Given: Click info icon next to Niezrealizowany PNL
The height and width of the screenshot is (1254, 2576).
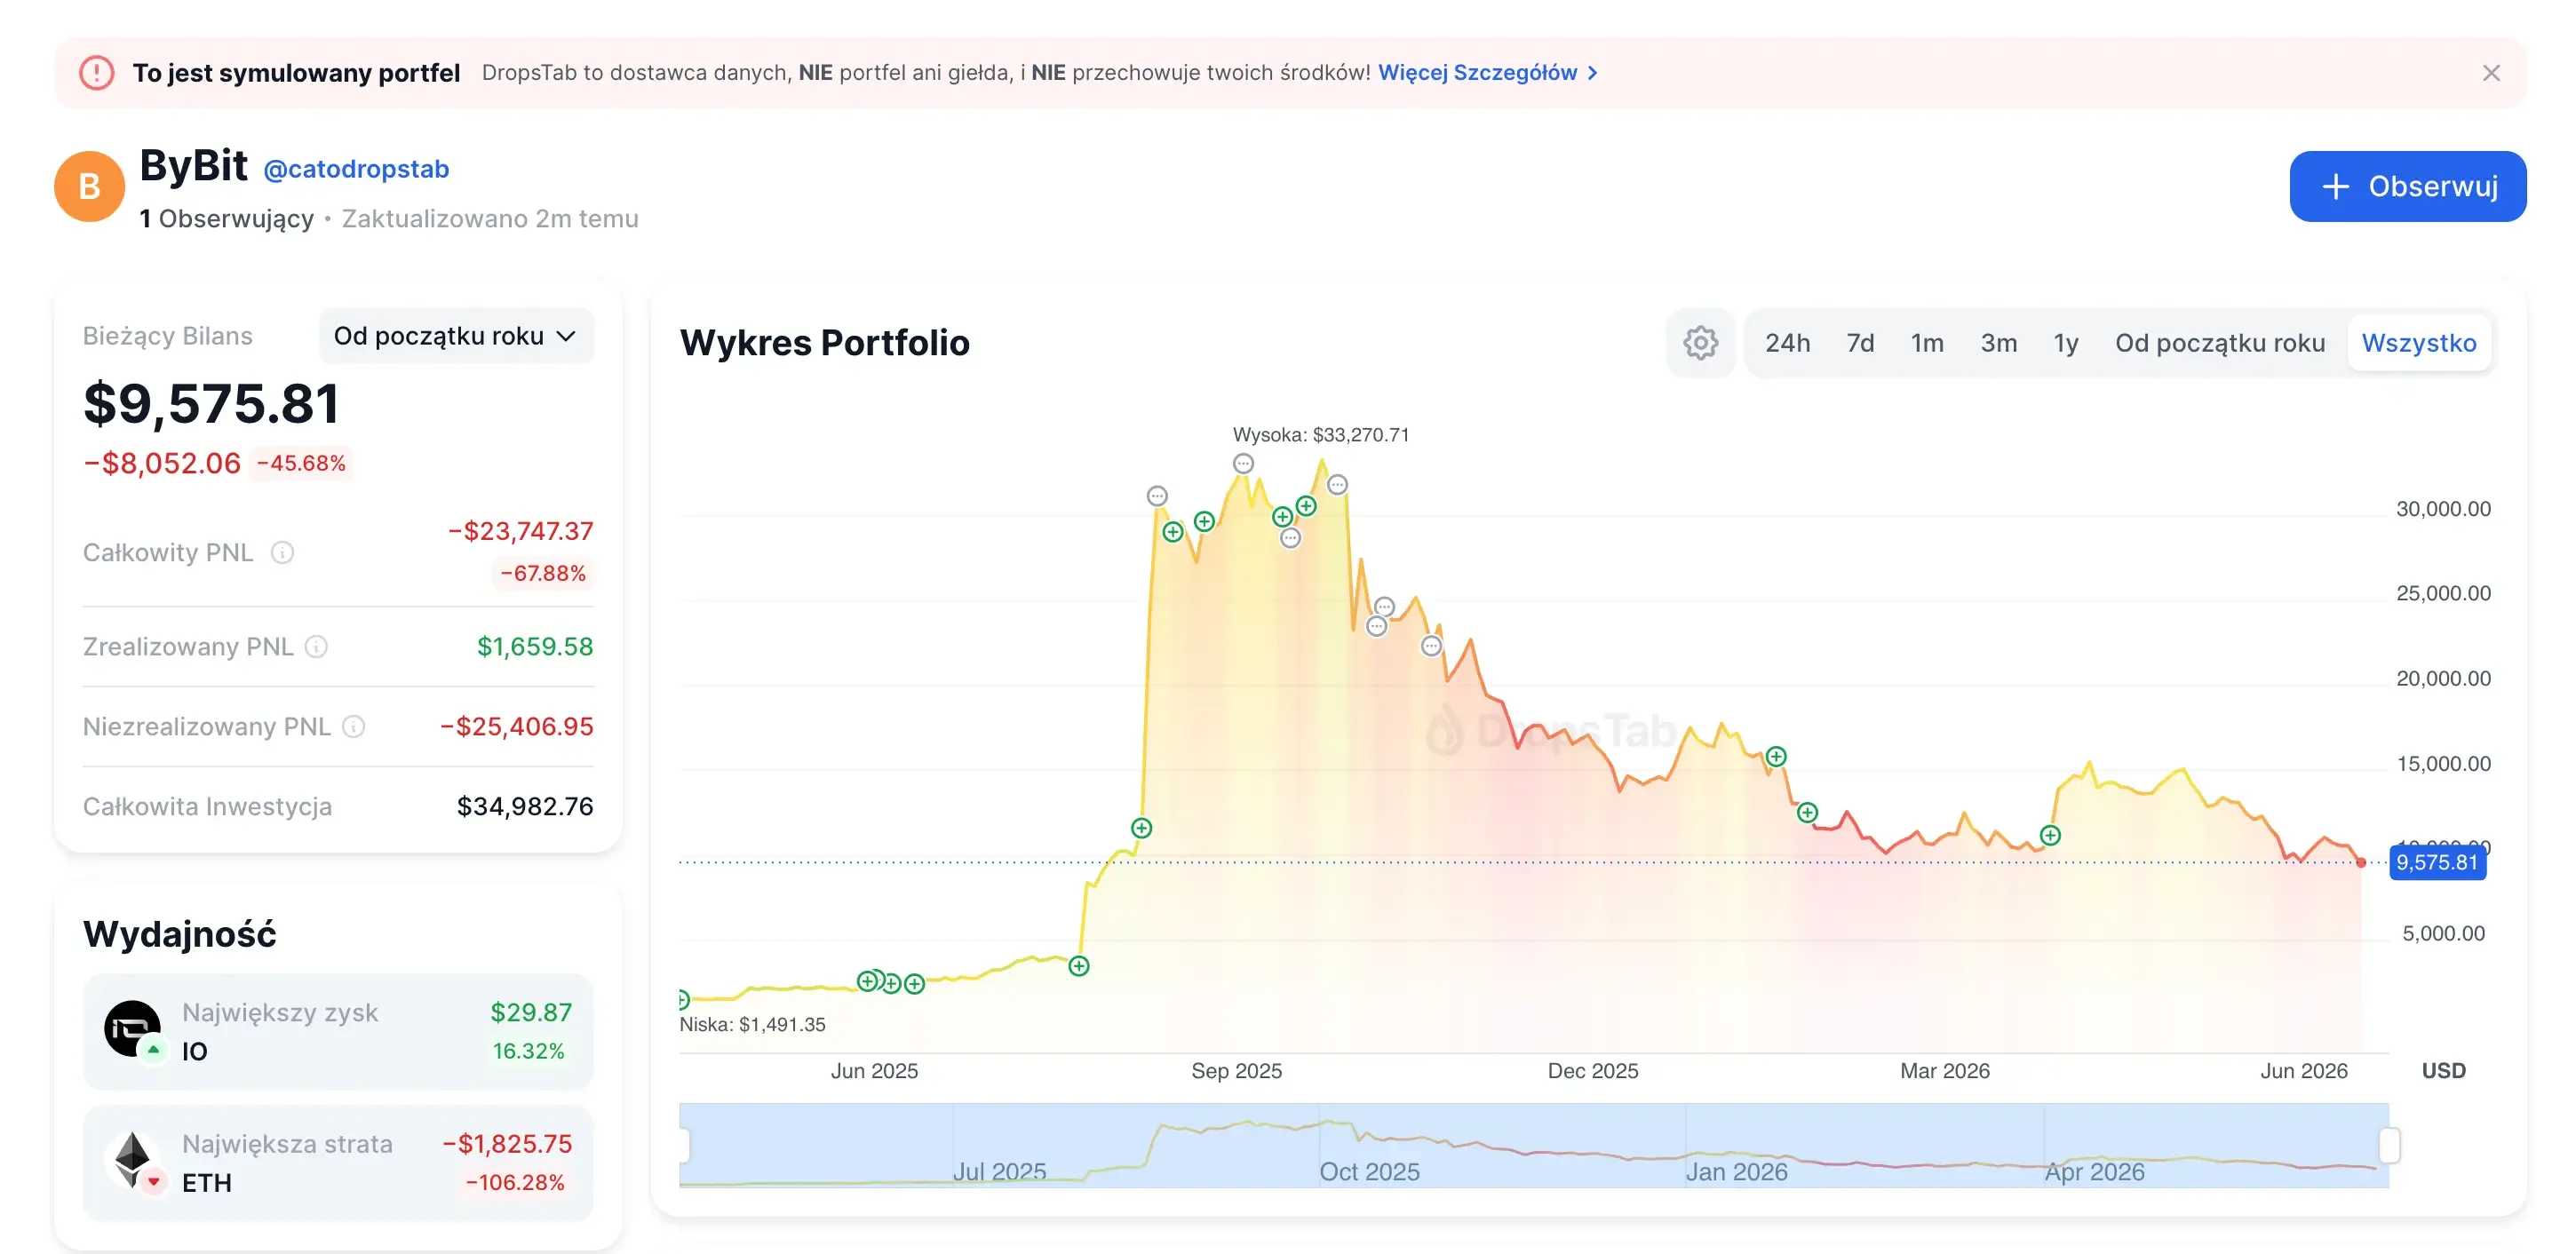Looking at the screenshot, I should click(x=354, y=727).
